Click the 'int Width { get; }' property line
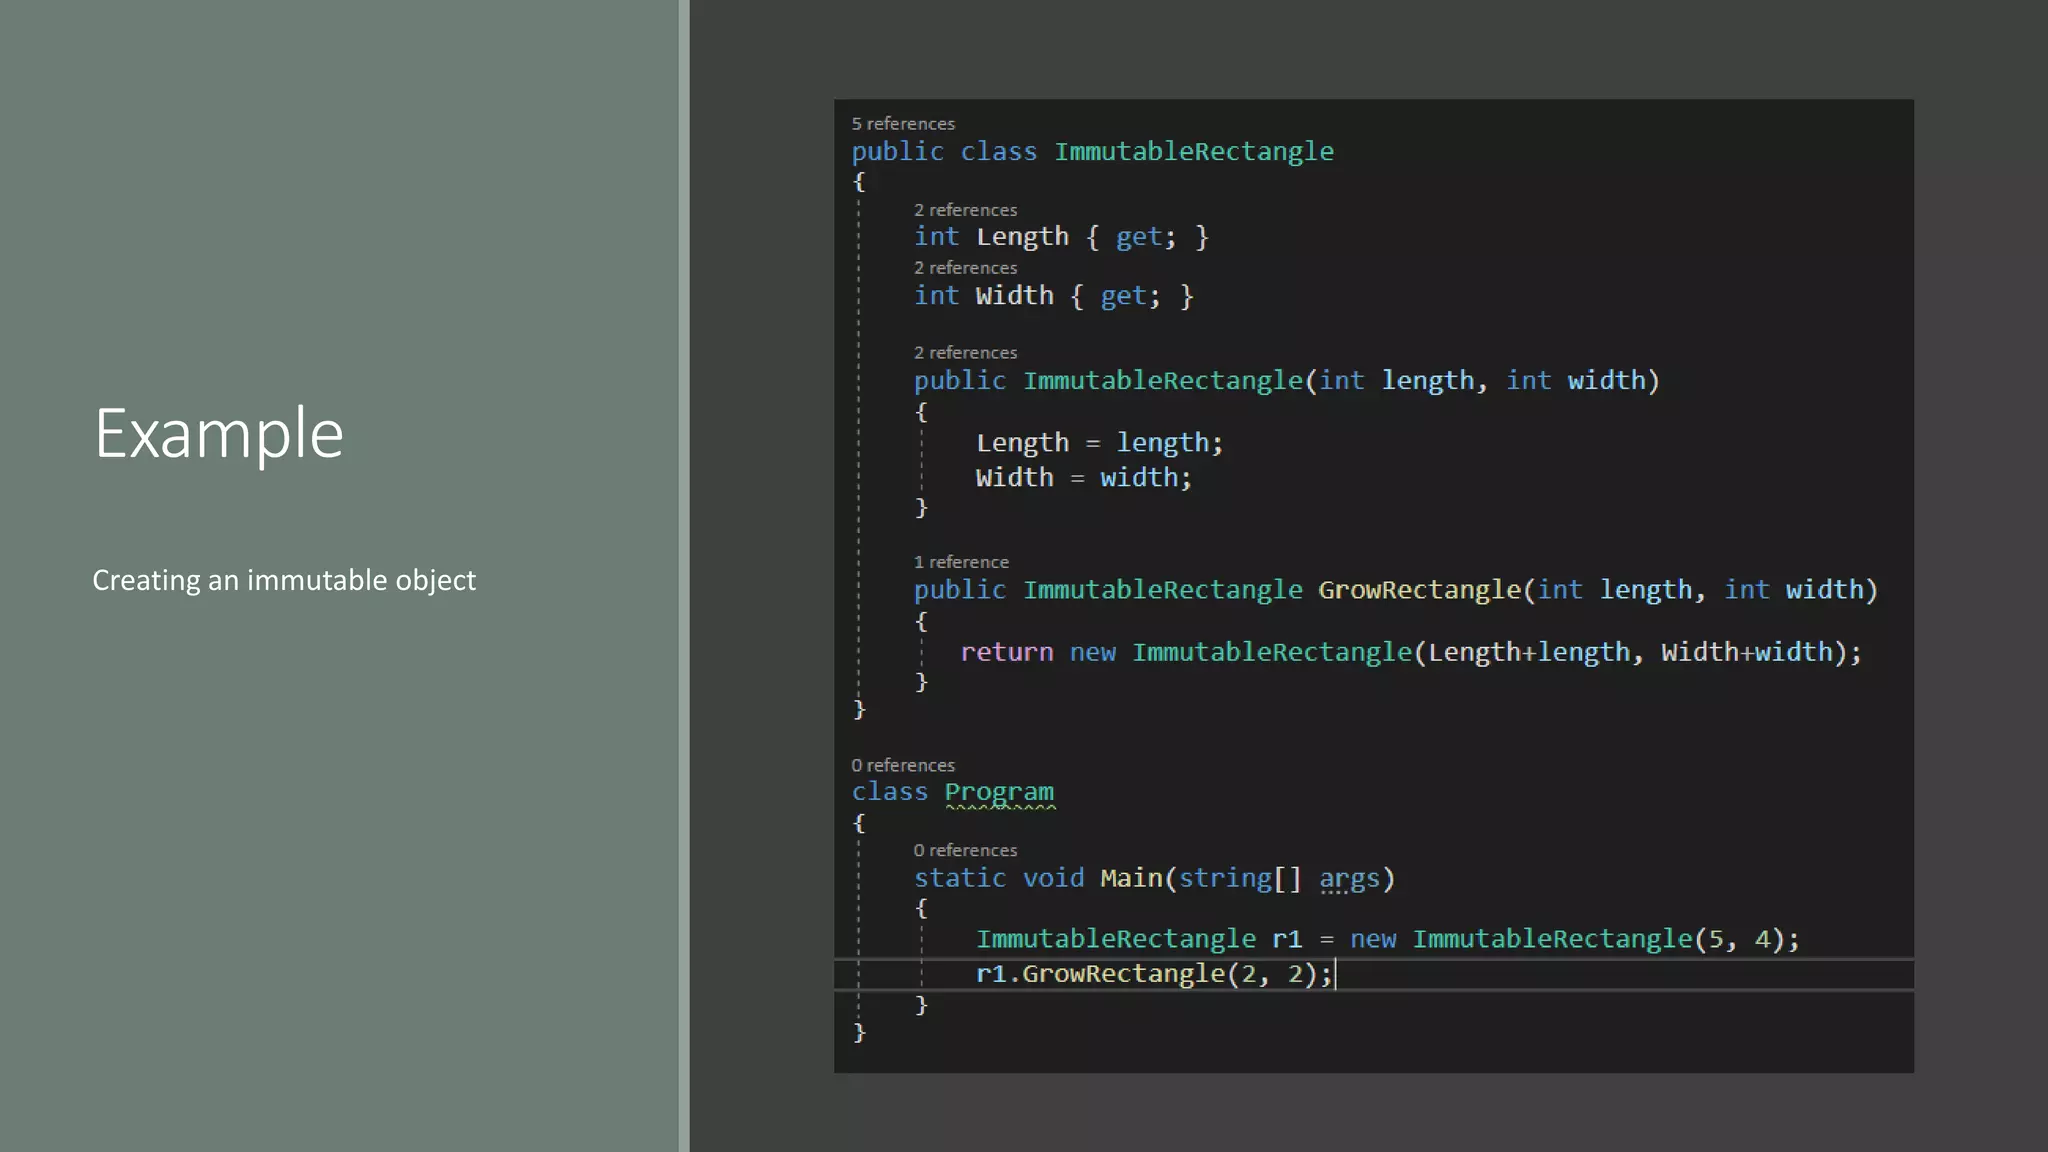The width and height of the screenshot is (2048, 1152). pyautogui.click(x=1053, y=297)
